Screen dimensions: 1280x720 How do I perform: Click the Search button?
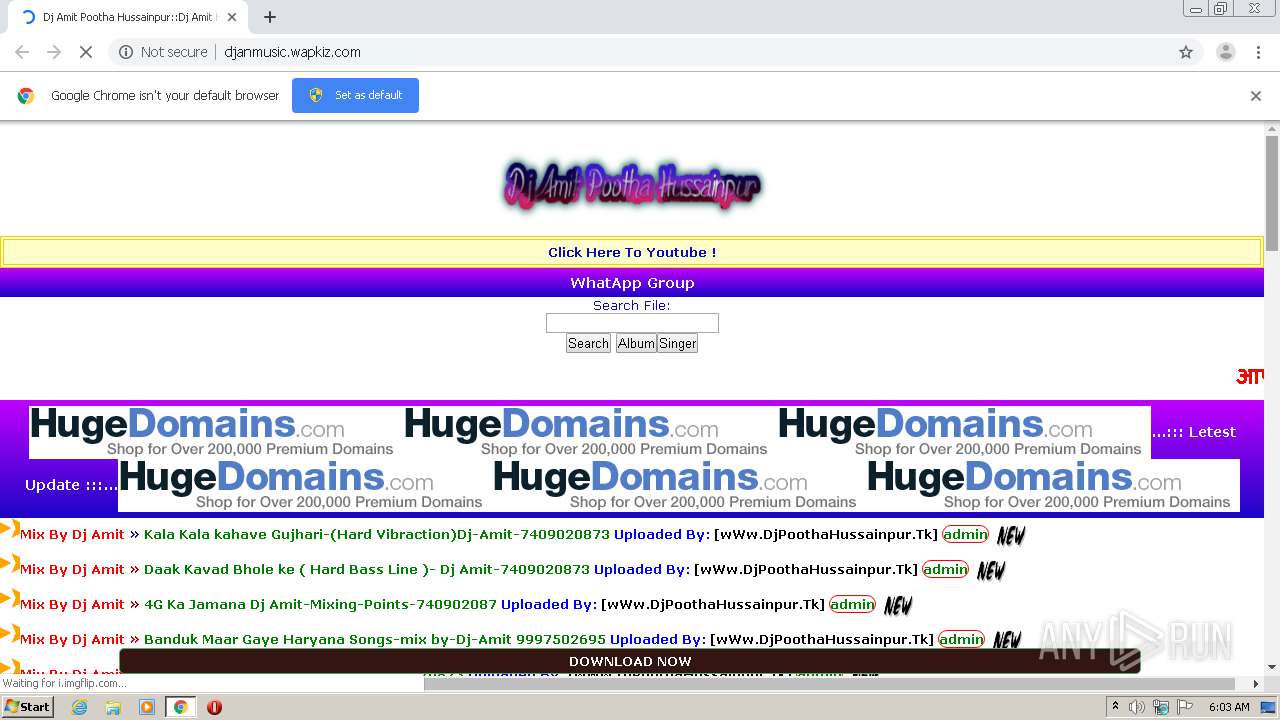pos(588,343)
